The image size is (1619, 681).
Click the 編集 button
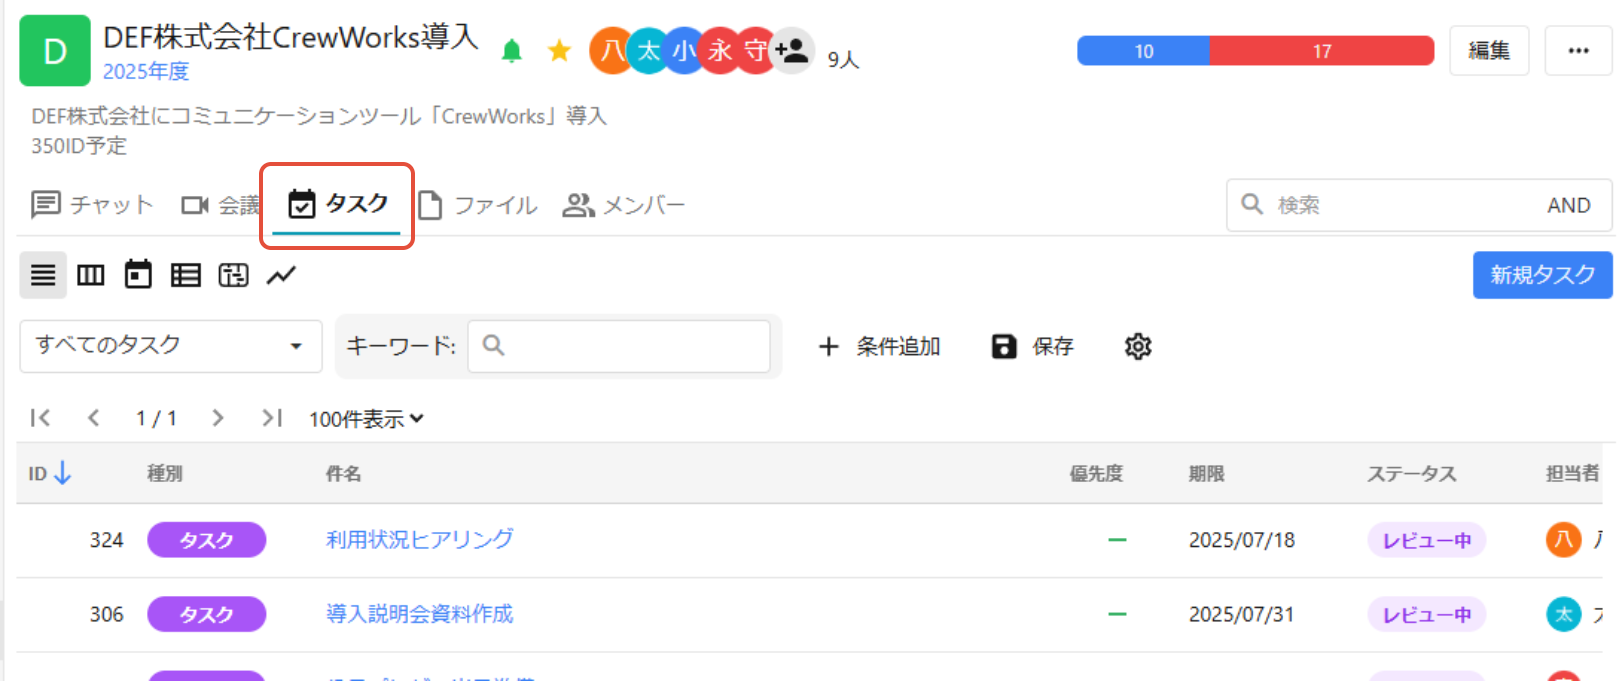pyautogui.click(x=1489, y=51)
